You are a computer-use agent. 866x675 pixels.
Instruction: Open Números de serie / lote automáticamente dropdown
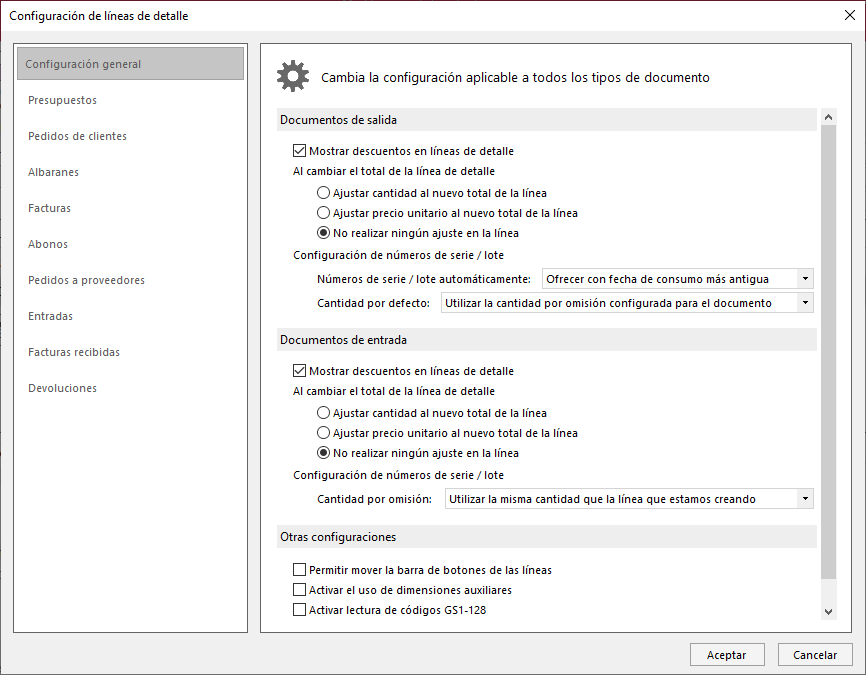click(678, 279)
